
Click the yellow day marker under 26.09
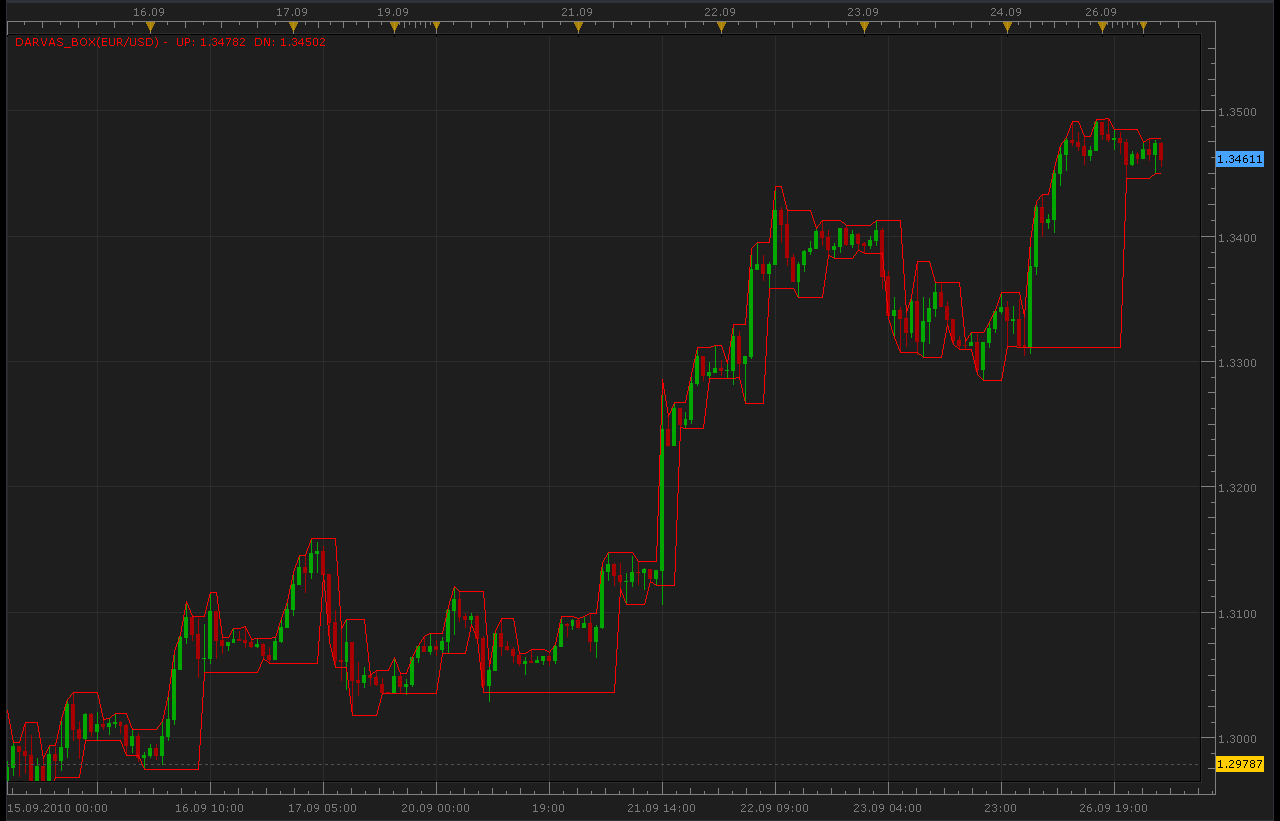[1102, 27]
